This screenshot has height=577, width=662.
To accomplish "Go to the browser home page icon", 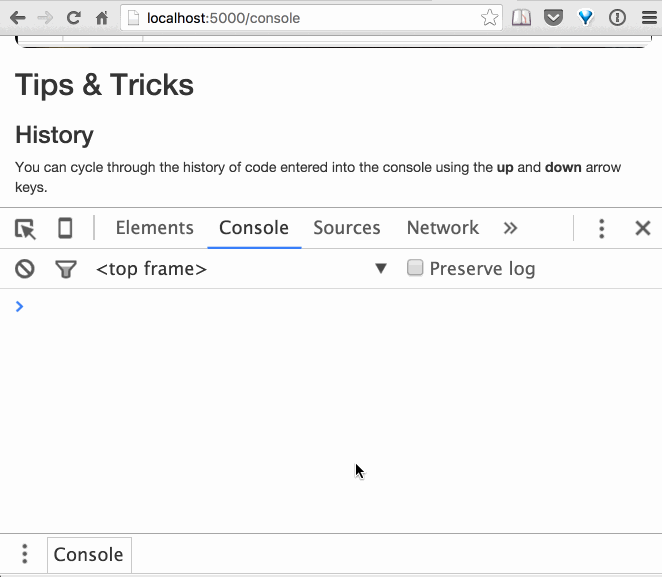I will coord(101,18).
